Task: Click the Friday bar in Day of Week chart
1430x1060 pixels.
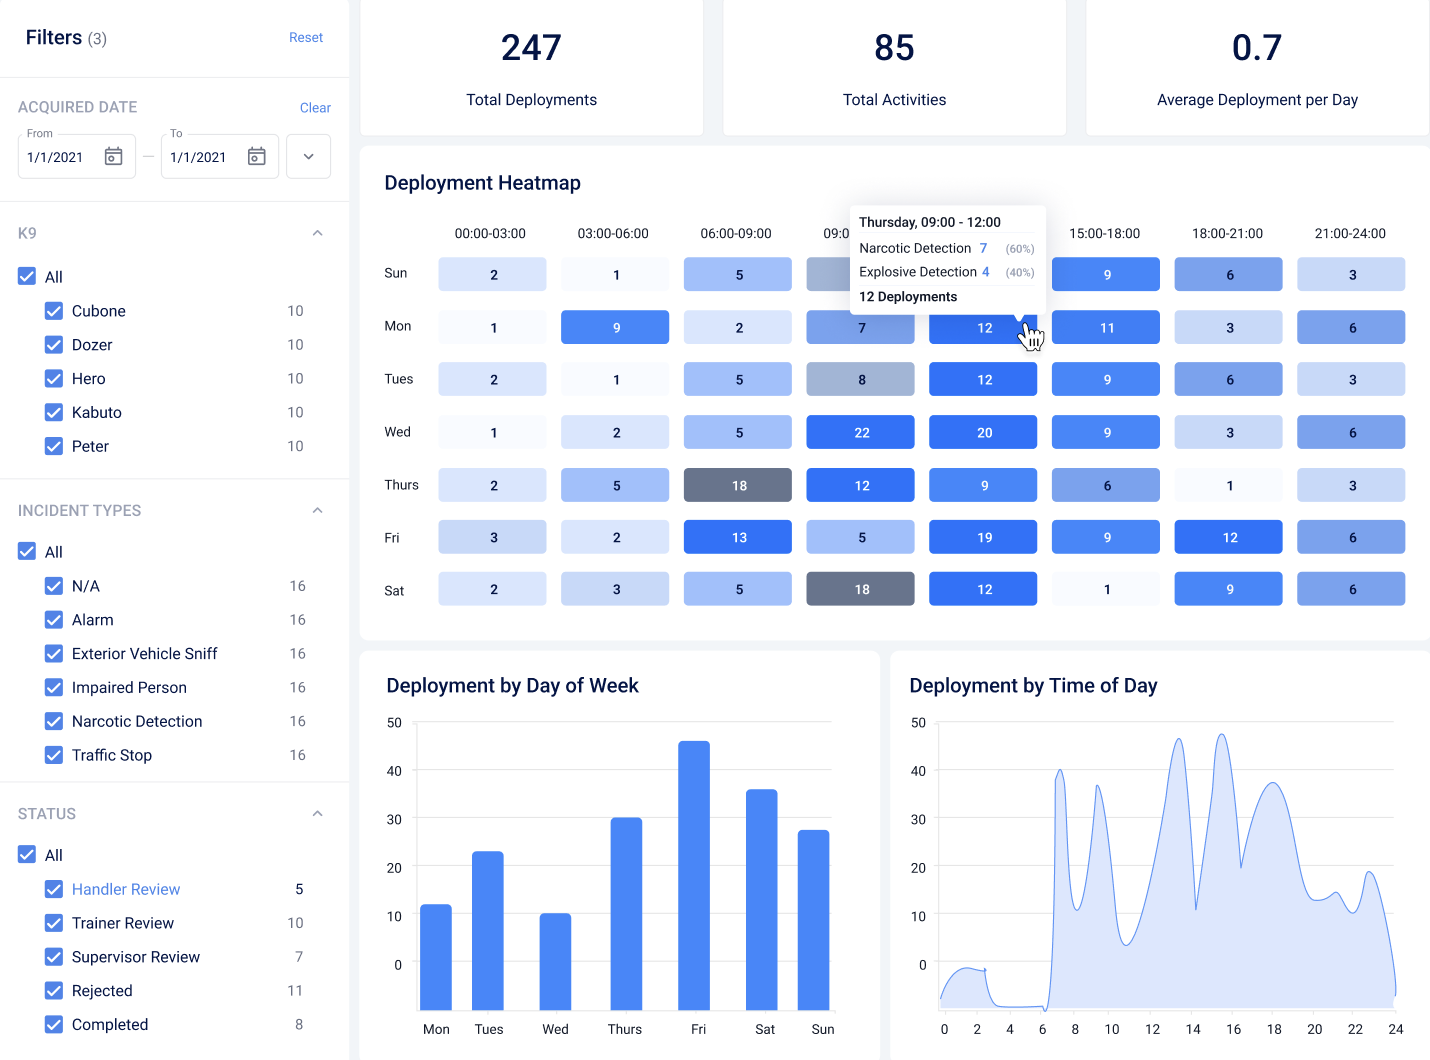Action: (694, 875)
